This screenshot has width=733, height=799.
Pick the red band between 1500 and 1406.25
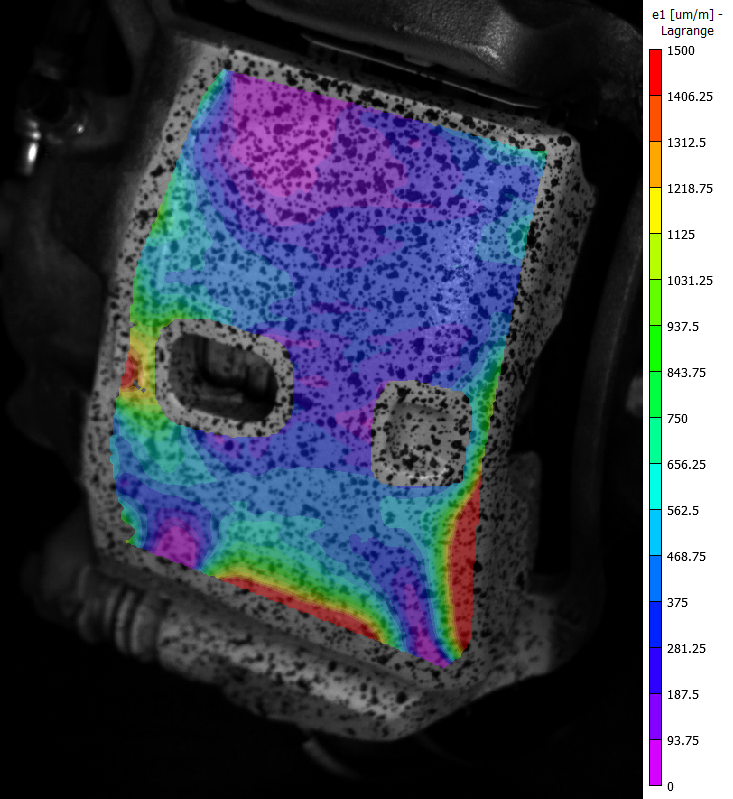pos(655,72)
